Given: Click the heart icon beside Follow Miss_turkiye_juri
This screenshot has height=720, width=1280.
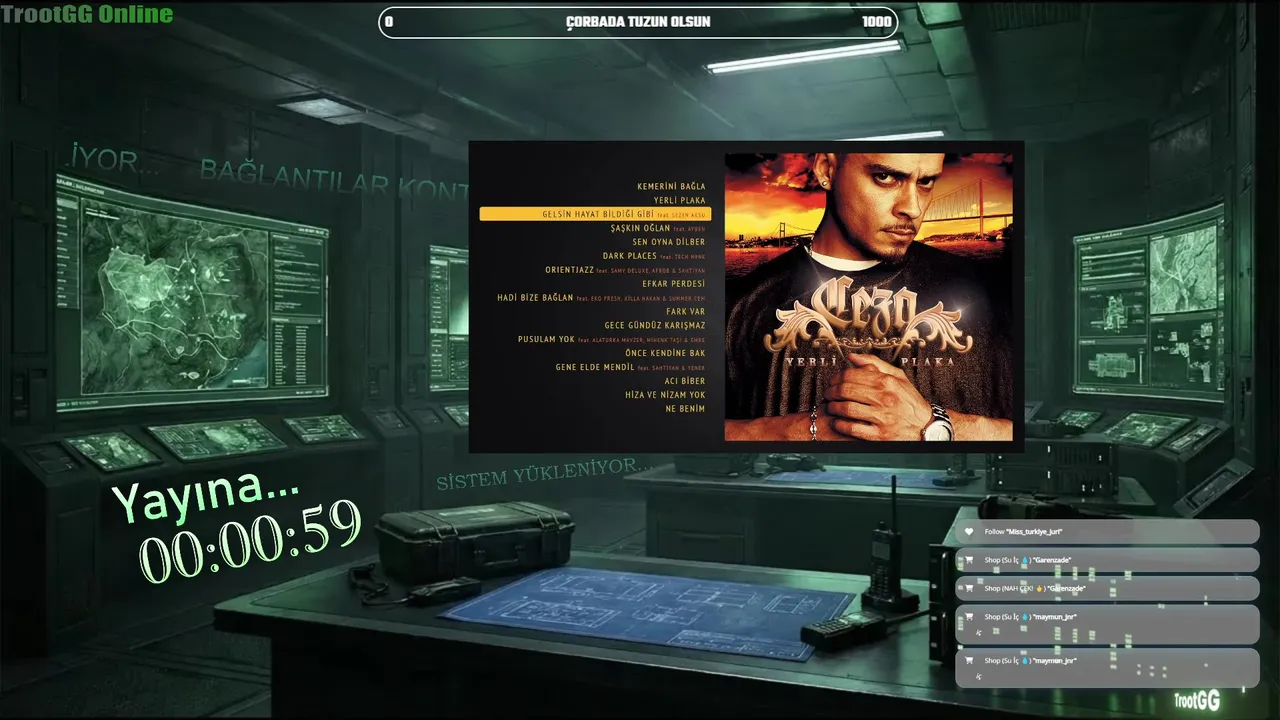Looking at the screenshot, I should pos(968,532).
